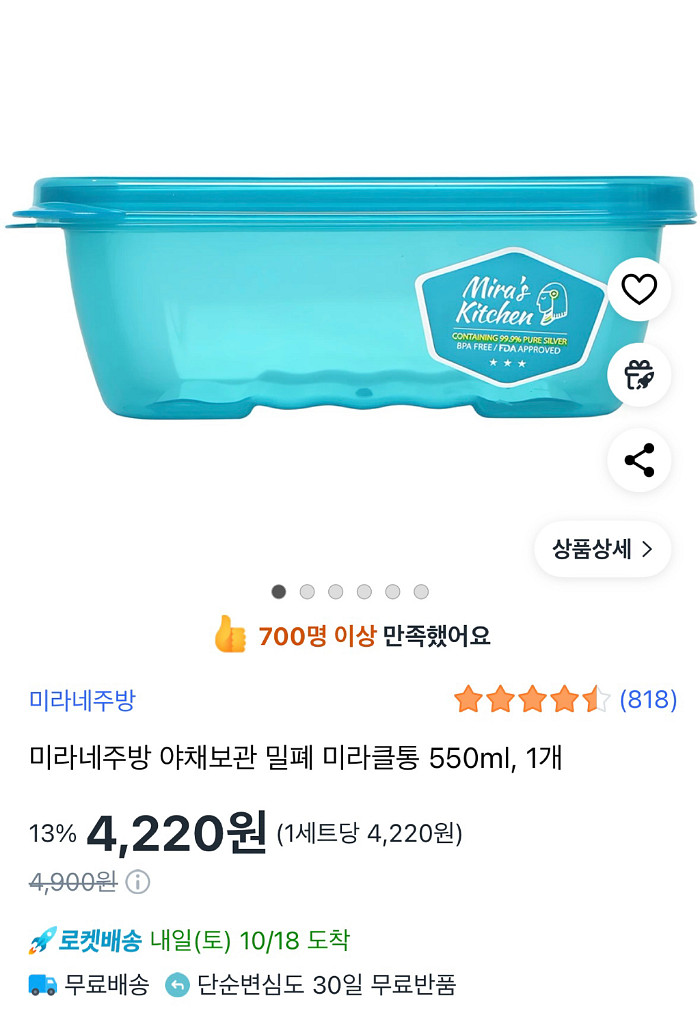Select the first image indicator dot
The width and height of the screenshot is (700, 1024).
[x=279, y=591]
